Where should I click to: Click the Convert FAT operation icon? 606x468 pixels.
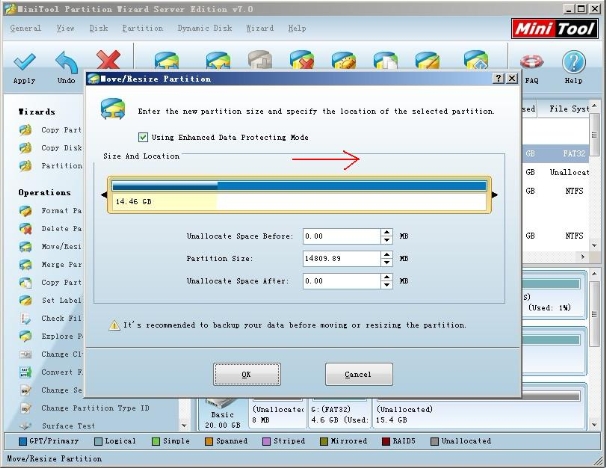point(26,372)
